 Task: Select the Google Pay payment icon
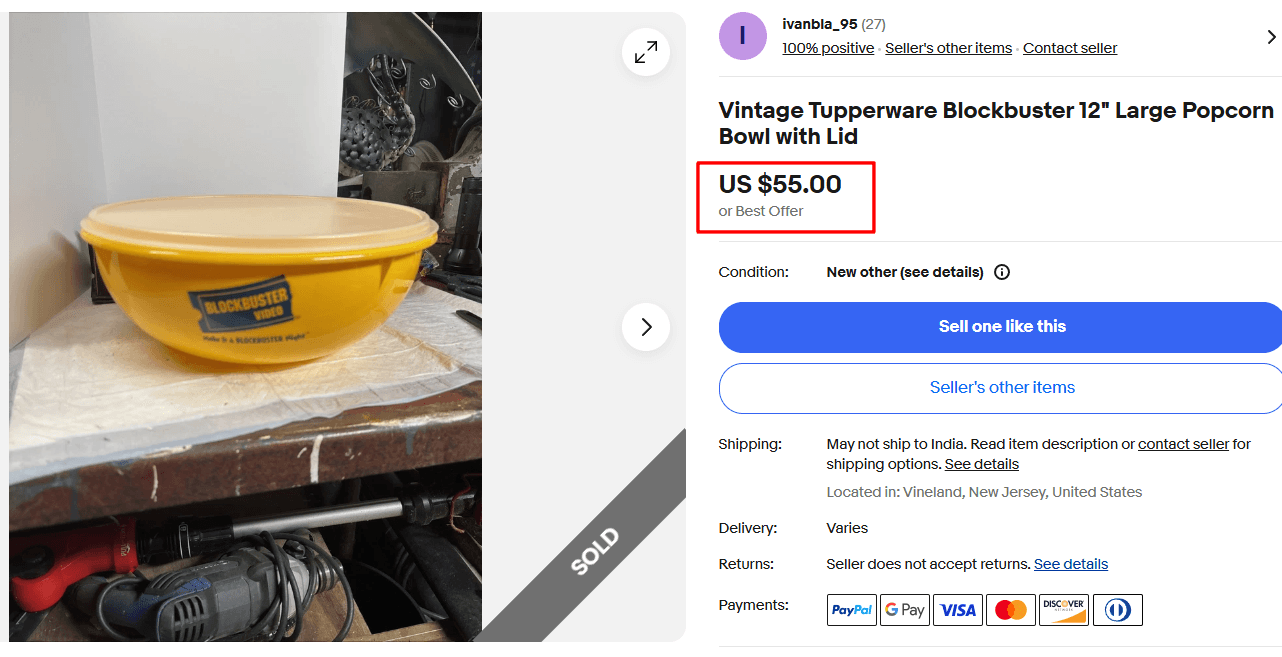(904, 610)
